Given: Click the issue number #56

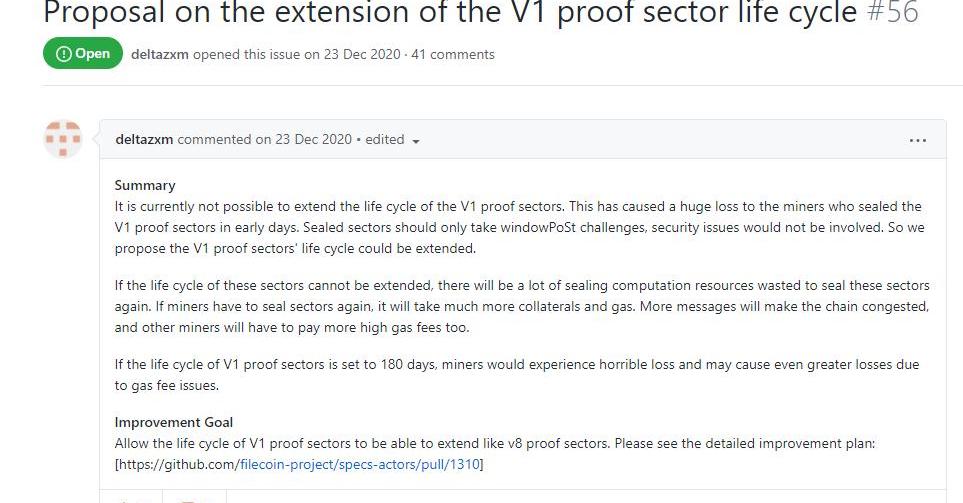Looking at the screenshot, I should (x=892, y=13).
